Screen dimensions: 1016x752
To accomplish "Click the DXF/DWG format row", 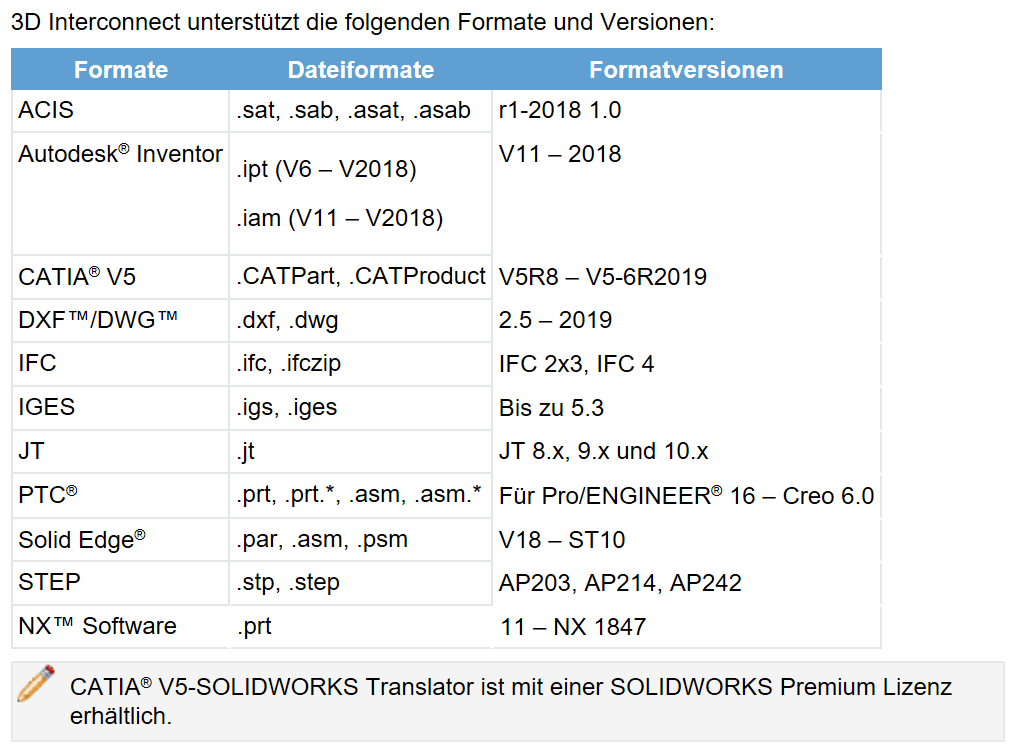I will pos(446,321).
